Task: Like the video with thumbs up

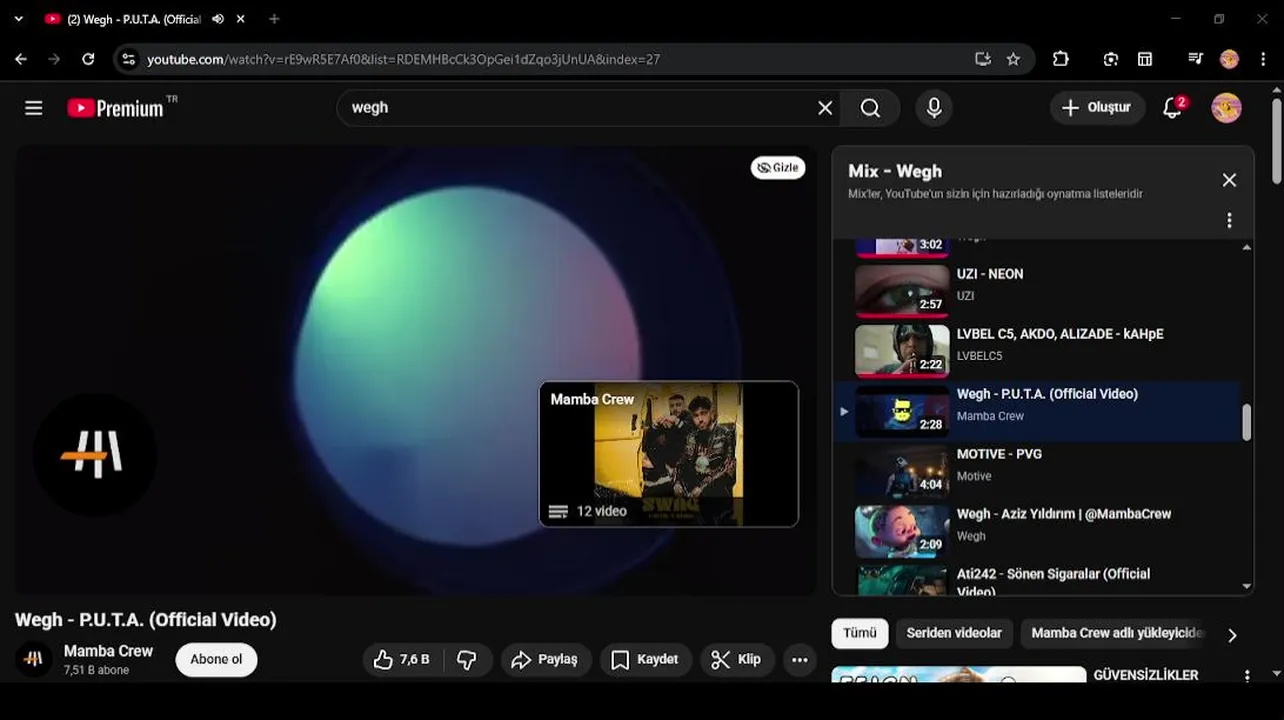Action: (x=402, y=660)
